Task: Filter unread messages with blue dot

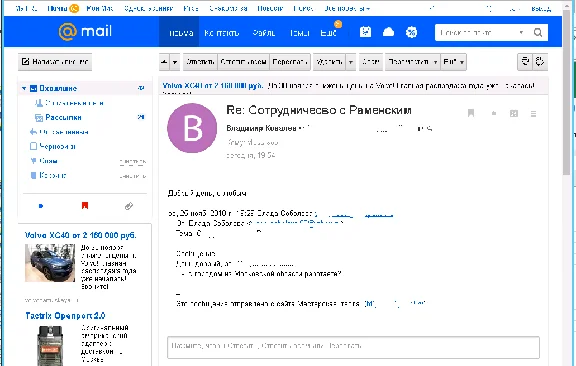Action: pyautogui.click(x=41, y=206)
